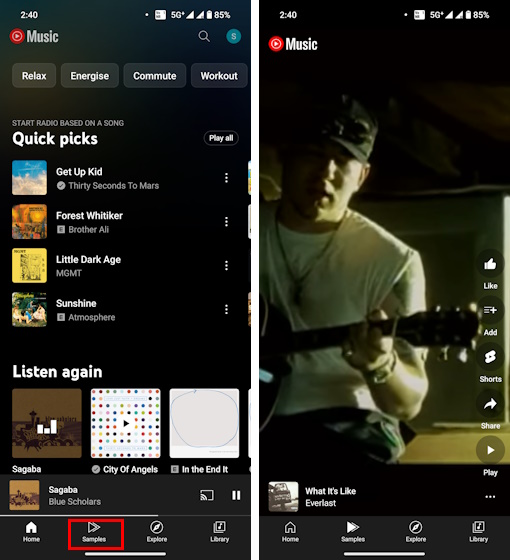Tap What It's Like album thumbnail
This screenshot has width=510, height=560.
click(x=283, y=497)
